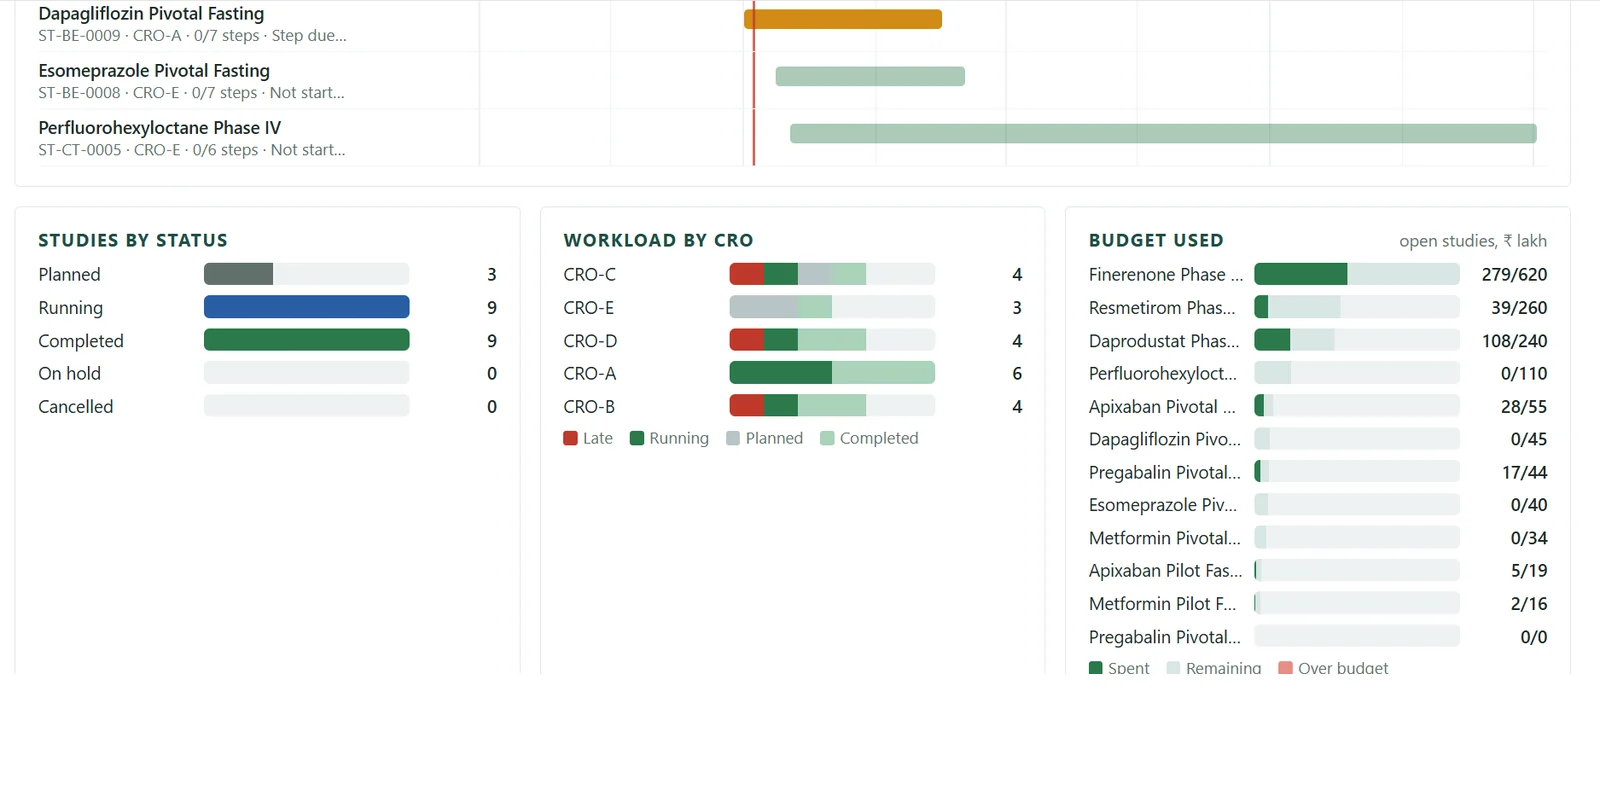
Task: Click the Over budget legend swatch
Action: pos(1286,668)
